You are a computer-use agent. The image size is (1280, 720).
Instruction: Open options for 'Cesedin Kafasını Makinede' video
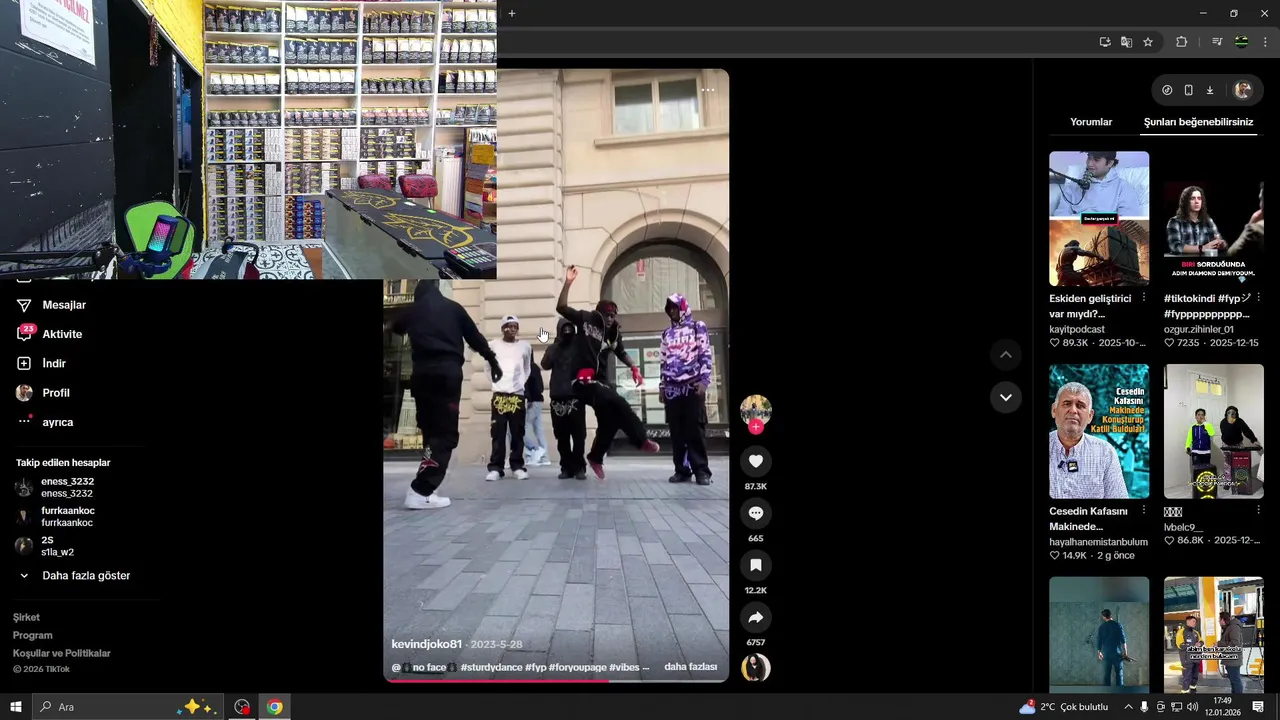coord(1144,511)
